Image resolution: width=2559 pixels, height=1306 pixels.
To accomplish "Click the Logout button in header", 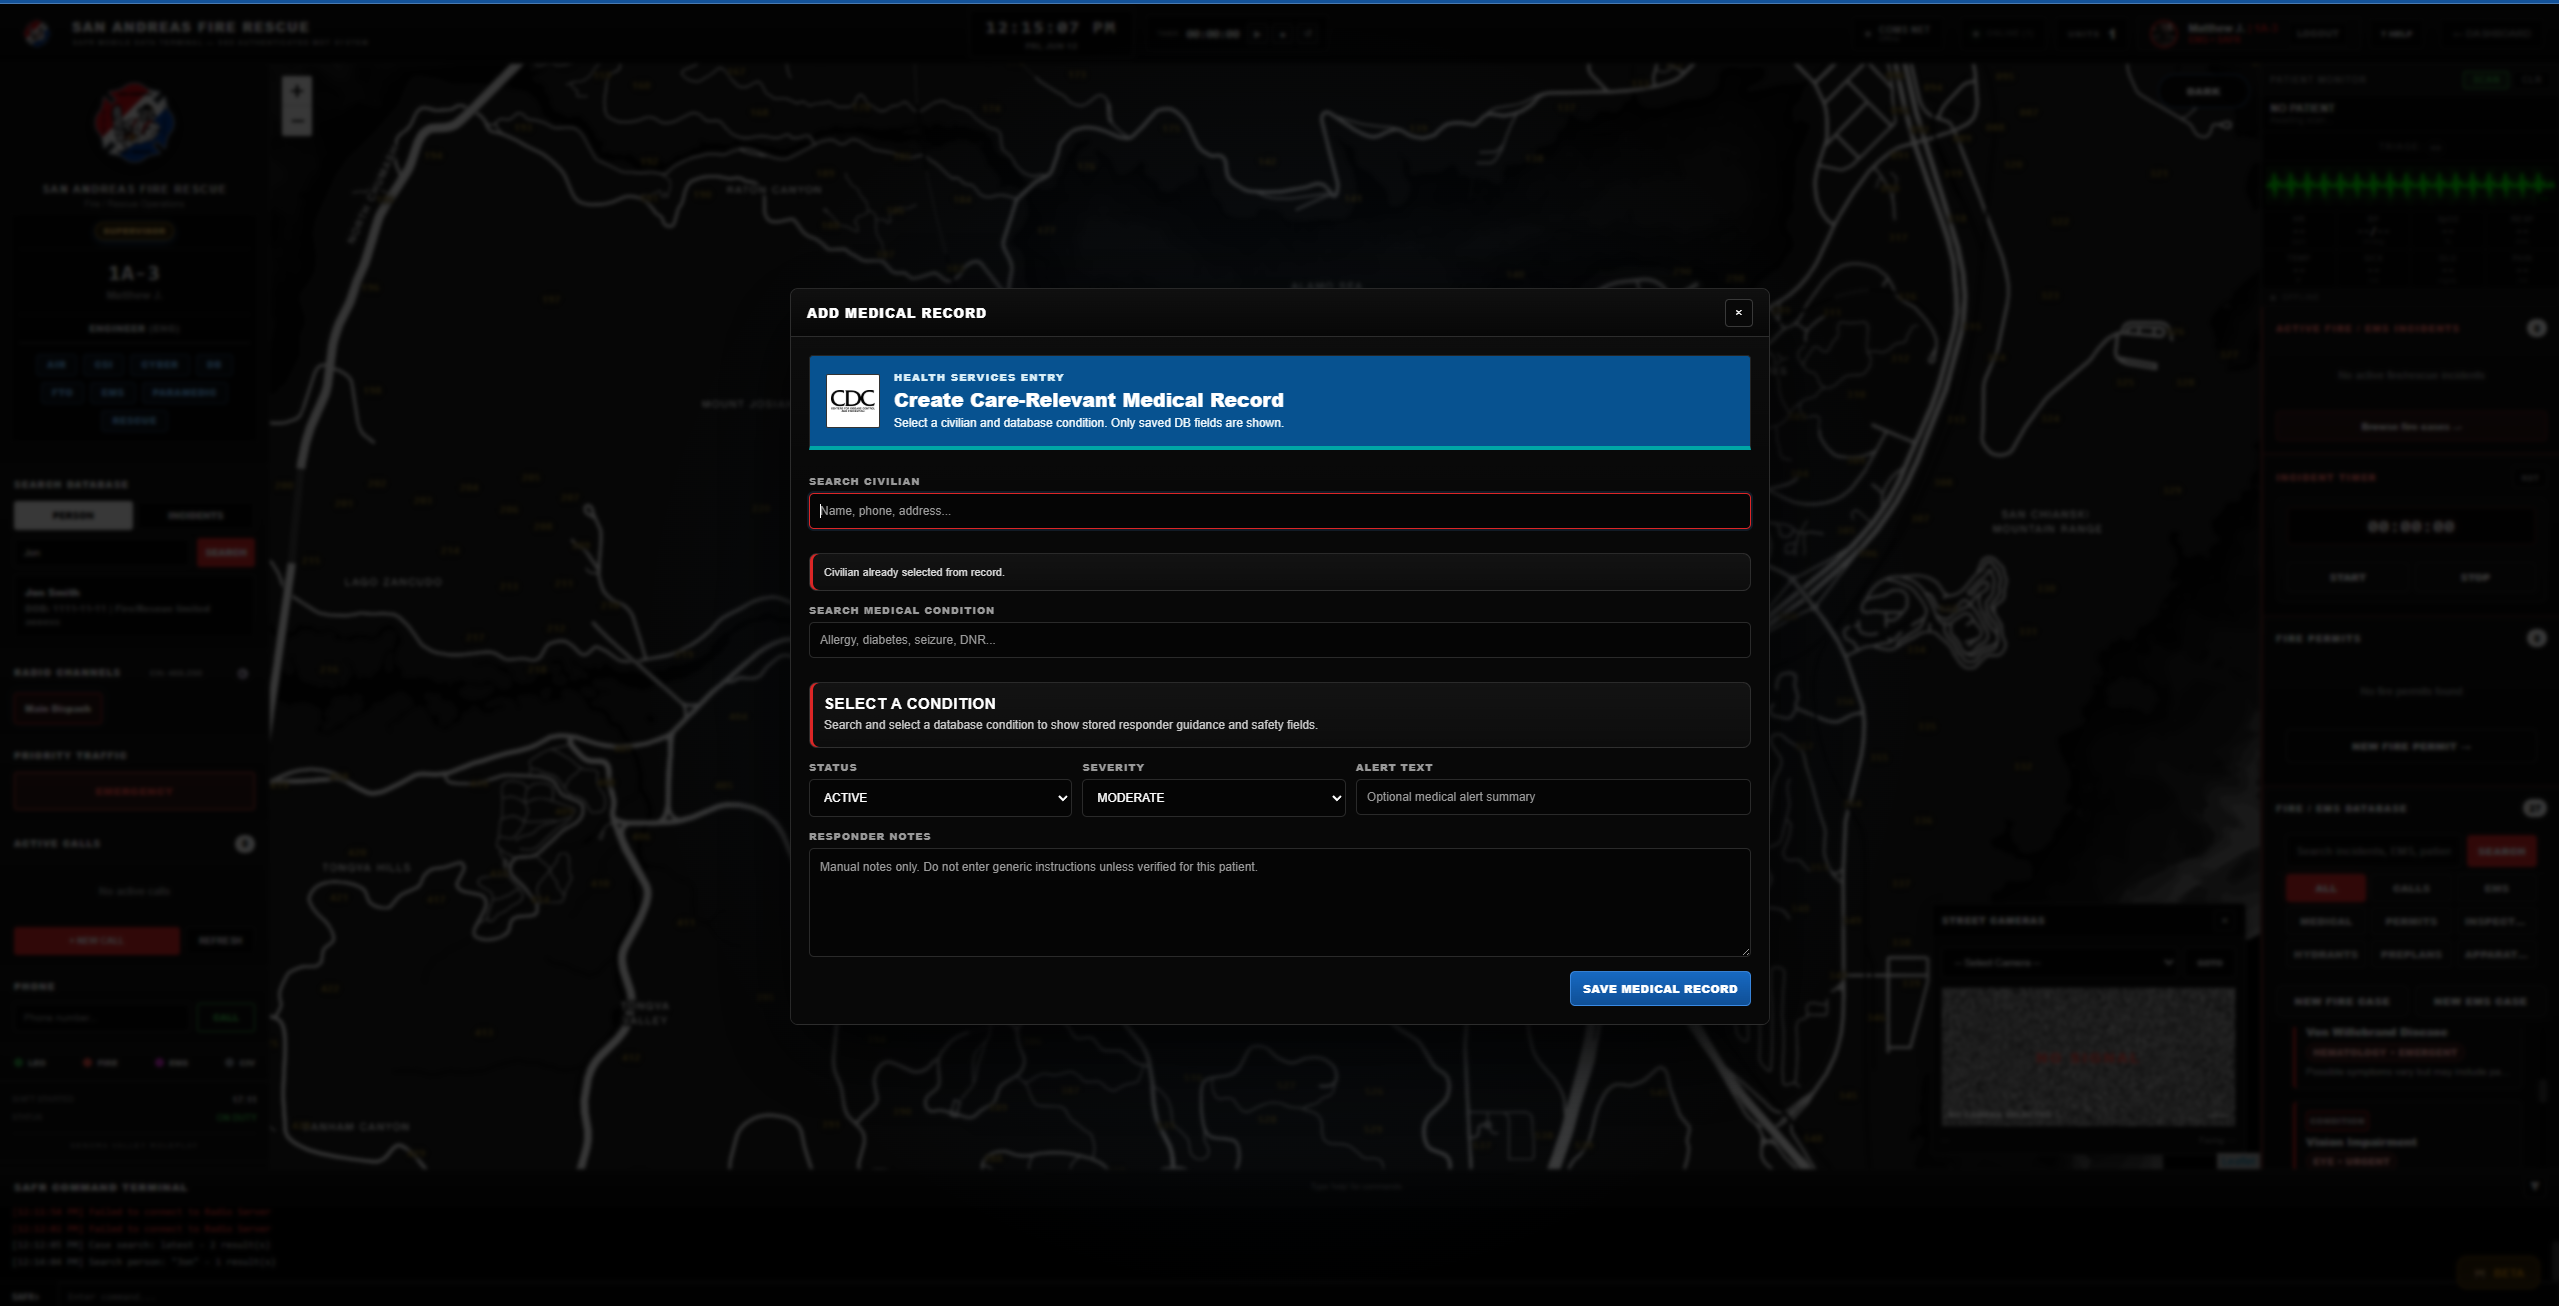I will (2316, 34).
